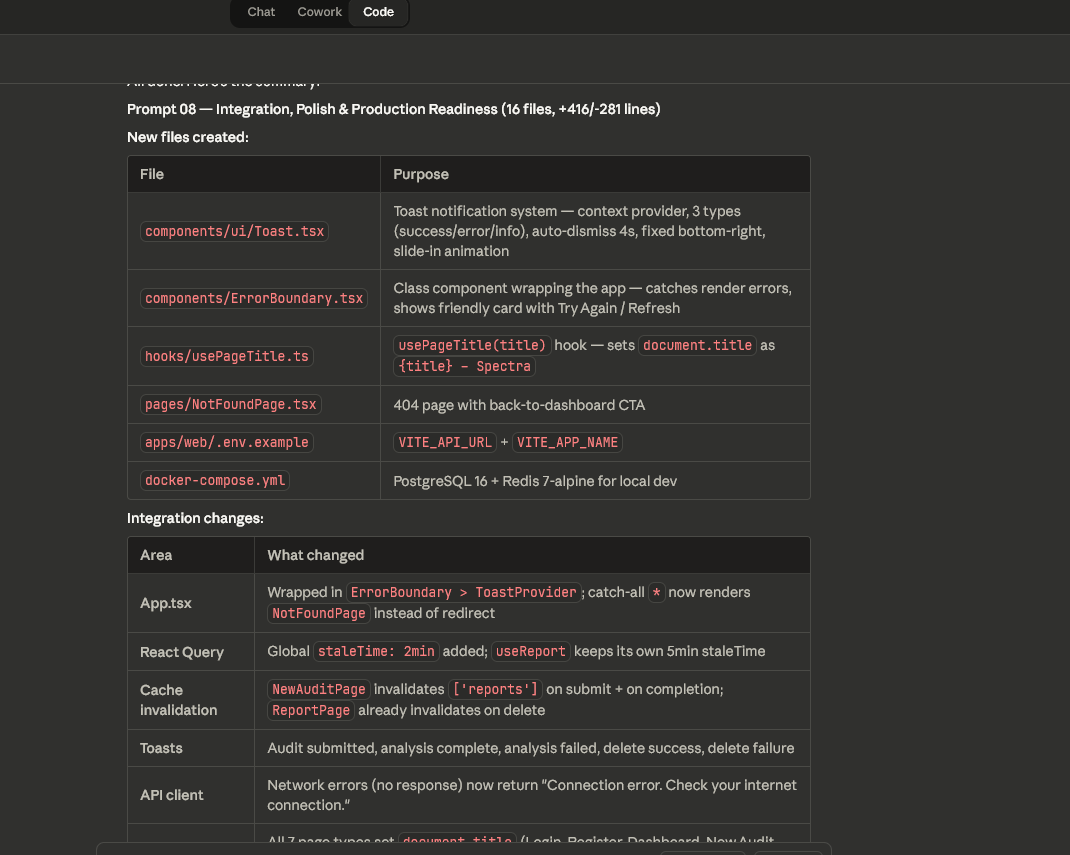Screen dimensions: 1070x855
Task: Click the usePageTitle(title) code snippet
Action: (x=472, y=345)
